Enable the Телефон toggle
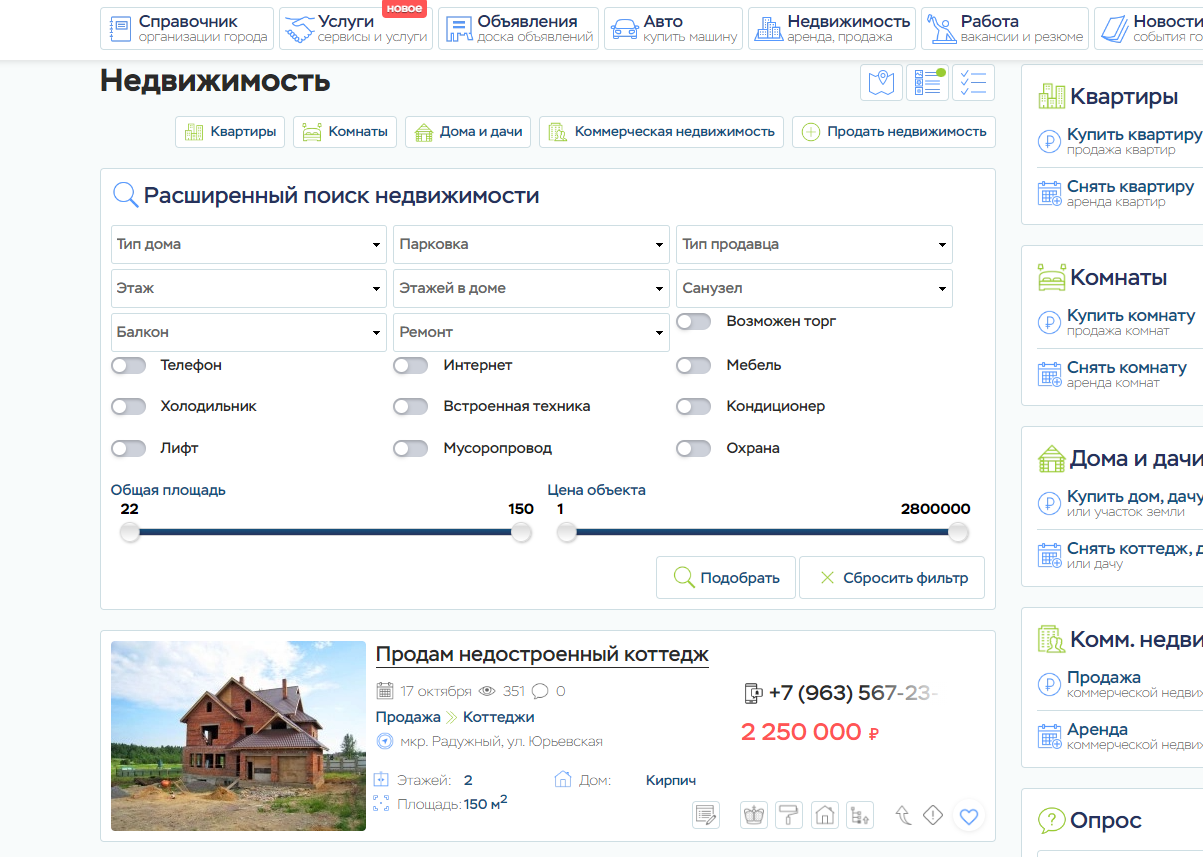1203x857 pixels. click(129, 366)
